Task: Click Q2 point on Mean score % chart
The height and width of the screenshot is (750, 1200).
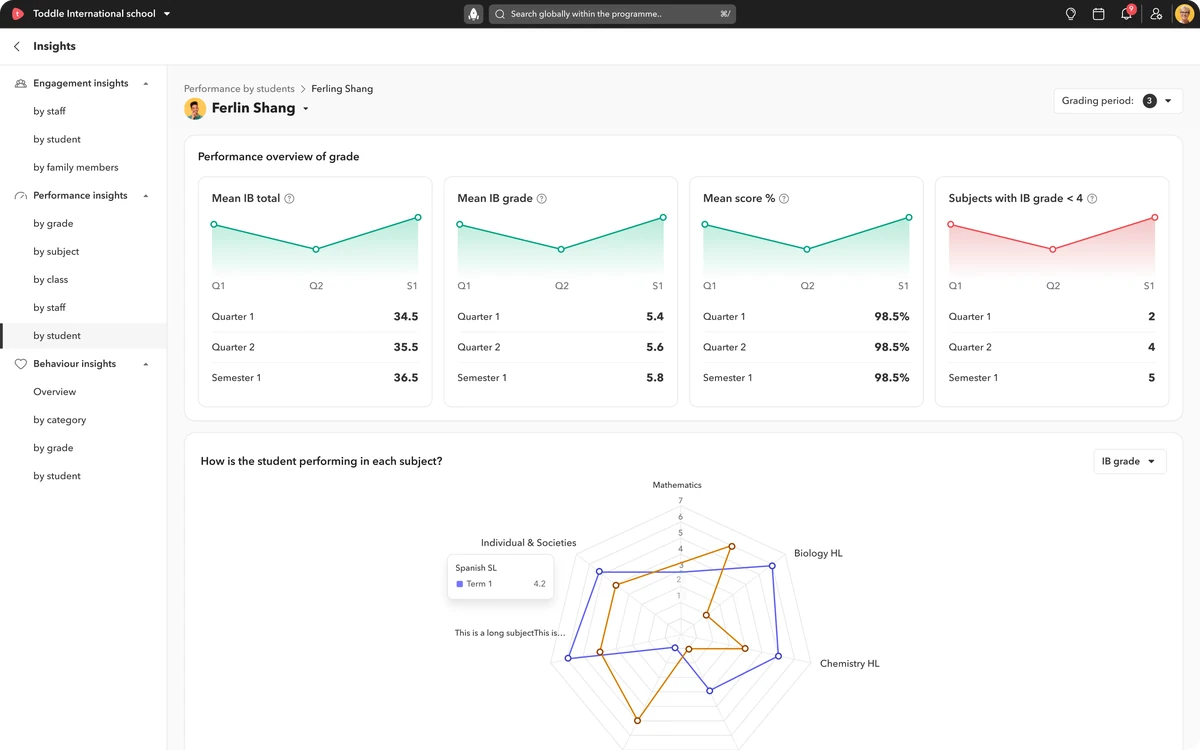Action: coord(807,249)
